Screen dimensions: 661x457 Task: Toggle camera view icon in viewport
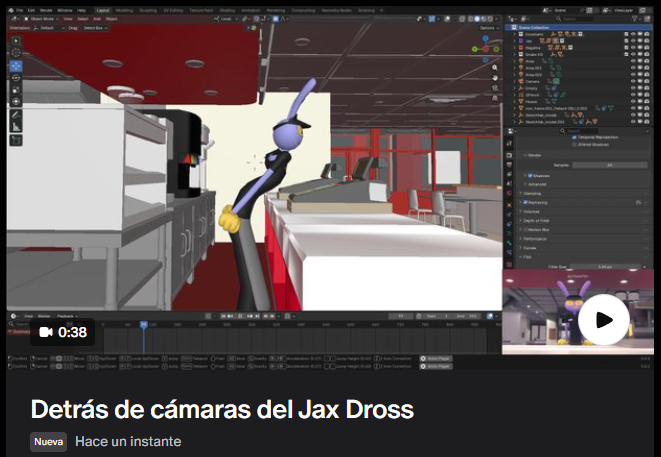point(495,88)
